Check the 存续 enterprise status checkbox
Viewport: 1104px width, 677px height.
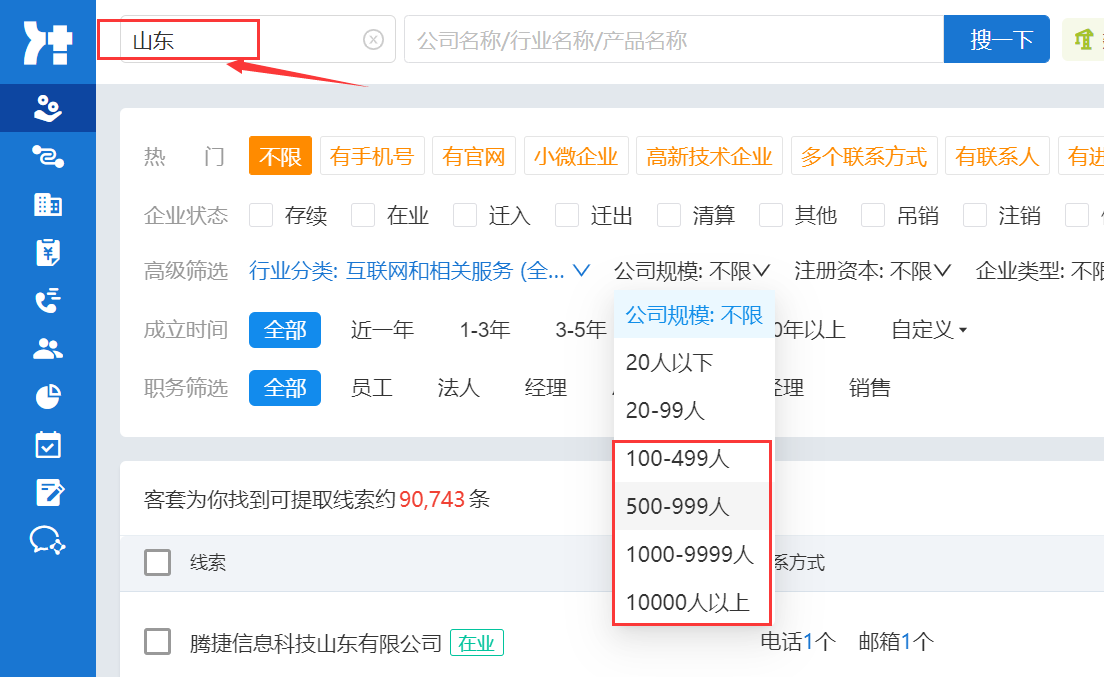(263, 215)
